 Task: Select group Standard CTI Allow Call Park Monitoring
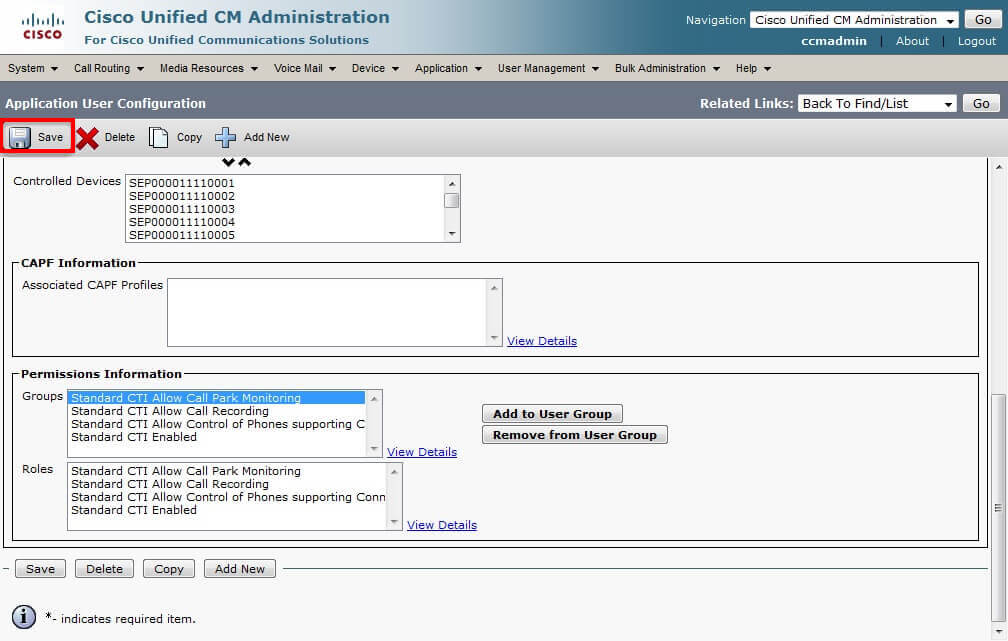coord(217,398)
